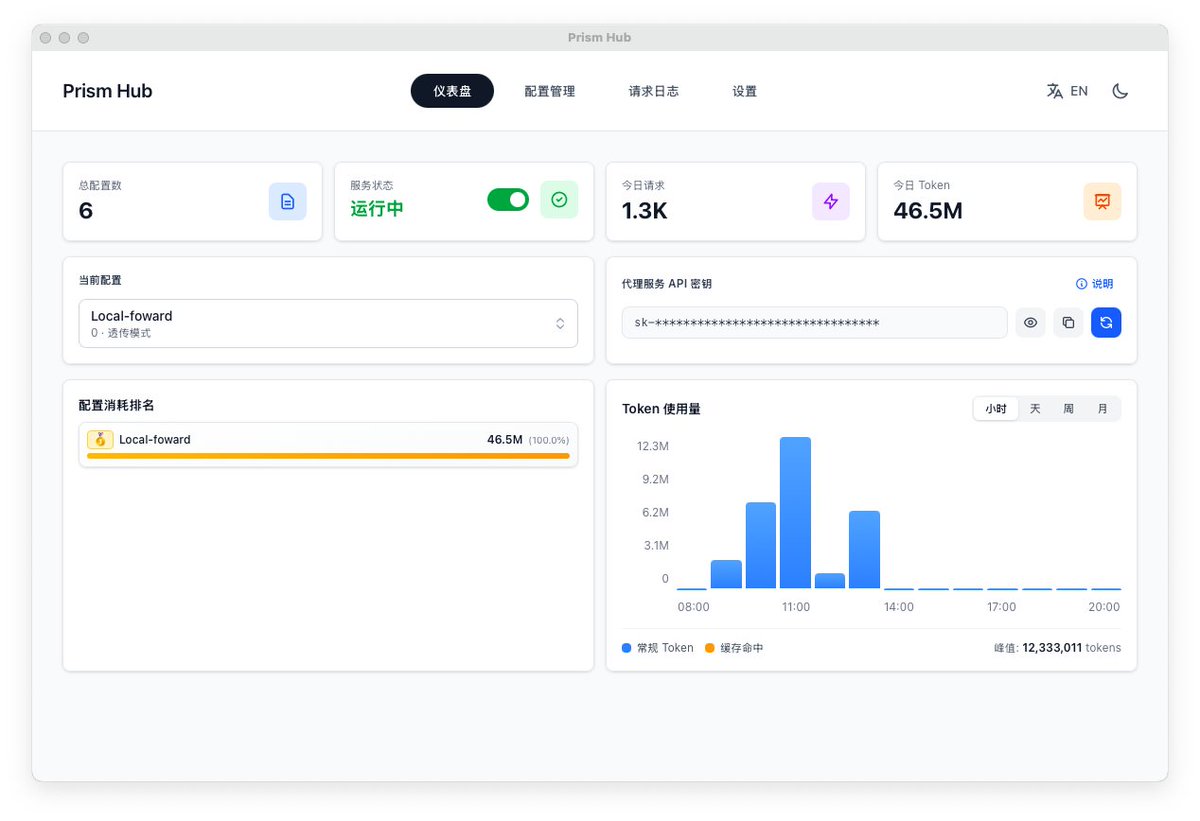Click the info icon beside 说明
The image size is (1200, 821).
[1081, 284]
